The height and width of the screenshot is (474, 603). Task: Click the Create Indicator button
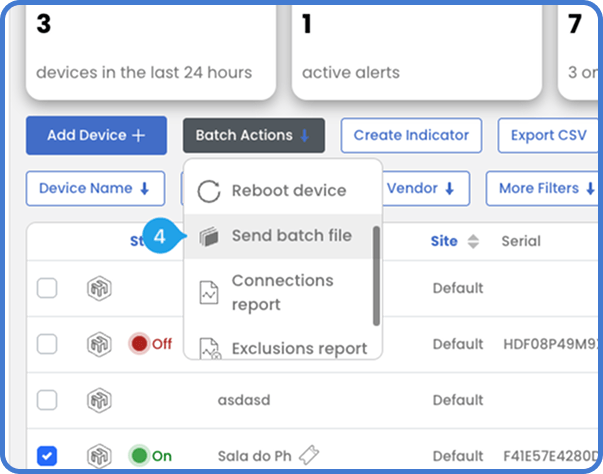click(x=411, y=135)
